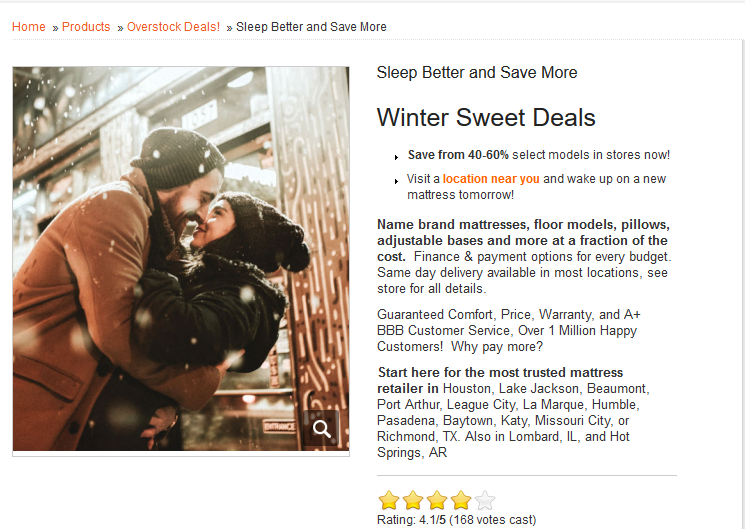Viewport: 745px width, 529px height.
Task: Click the Name brand mattresses paragraph
Action: (524, 257)
